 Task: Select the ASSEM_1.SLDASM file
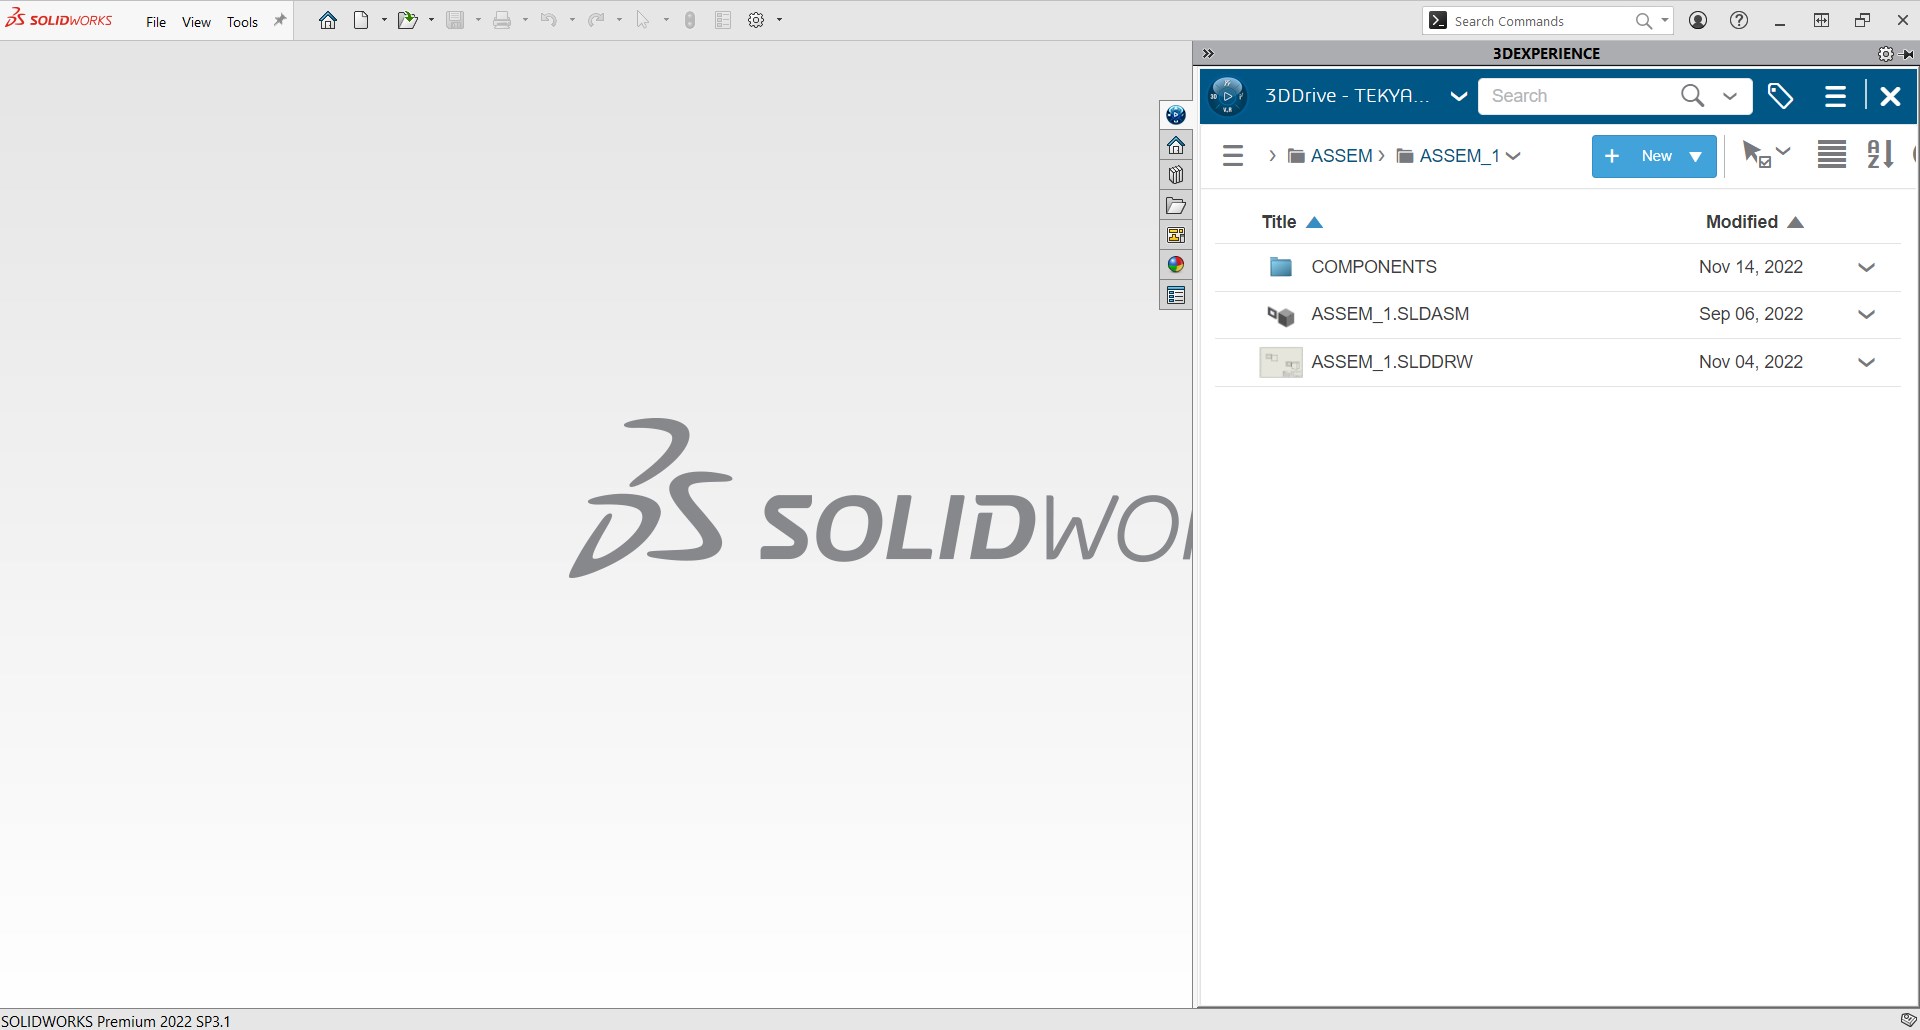click(x=1390, y=314)
